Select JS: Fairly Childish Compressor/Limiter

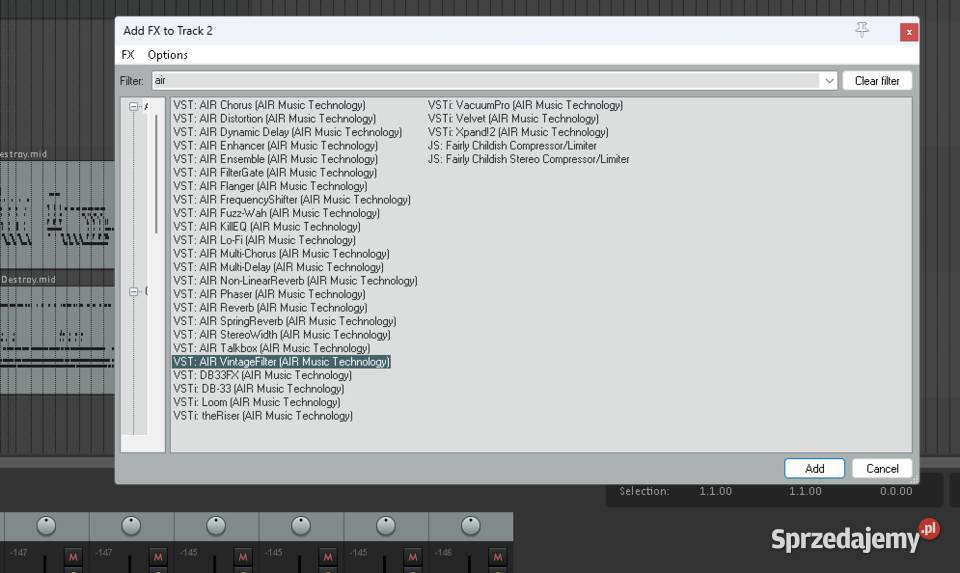(x=512, y=145)
